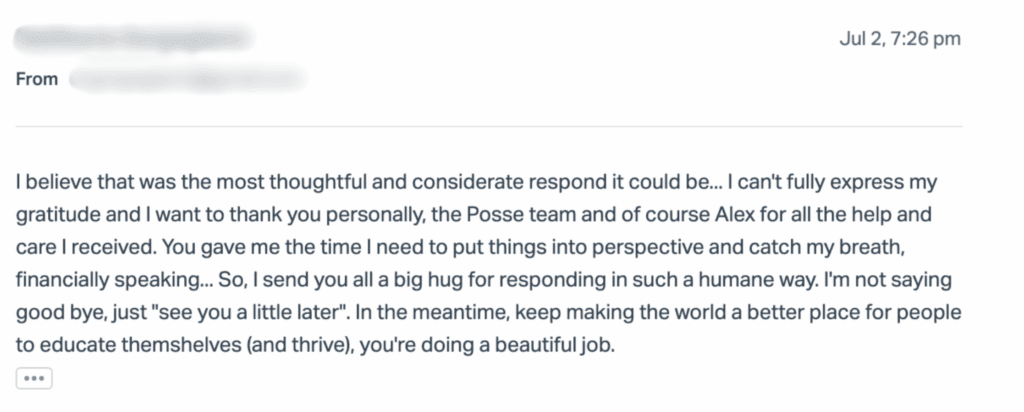This screenshot has height=412, width=1024.
Task: Select the blurred From email address
Action: point(187,80)
